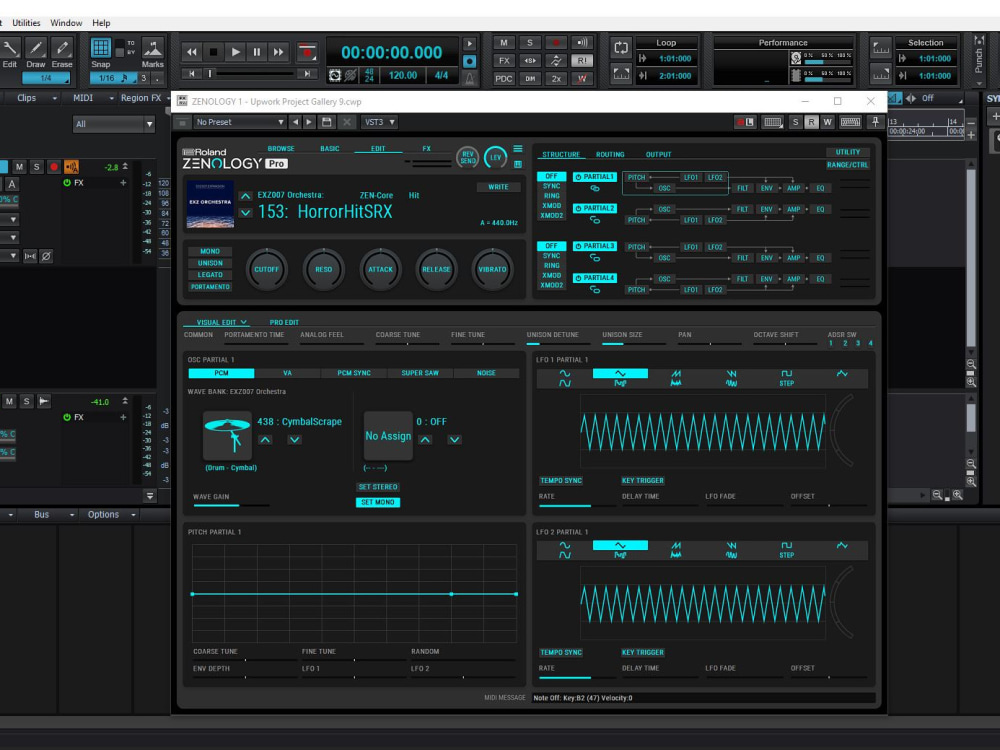This screenshot has width=1000, height=750.
Task: Click the RANGE/CTRL button
Action: click(x=848, y=165)
